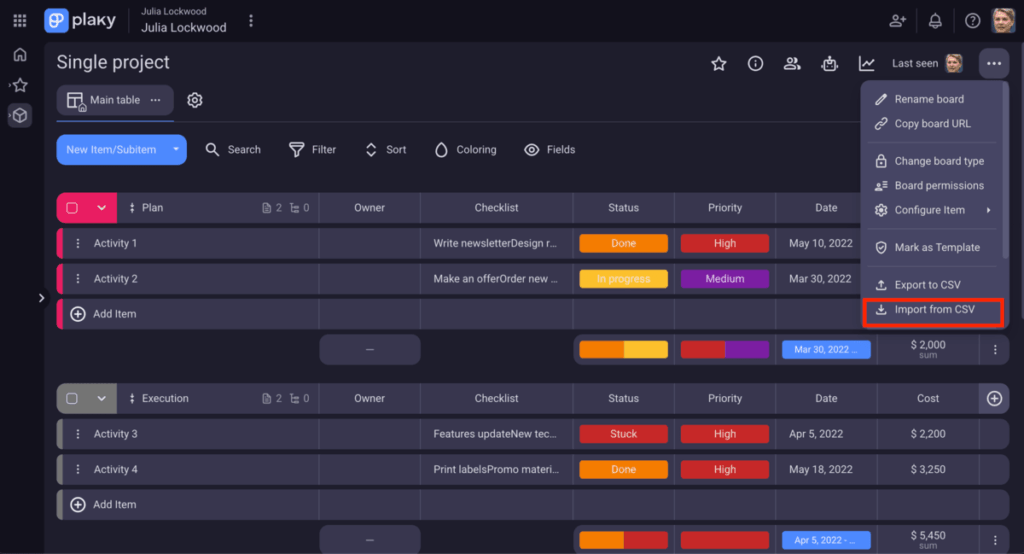1024x554 pixels.
Task: Select Import from CSV menu entry
Action: coord(934,310)
